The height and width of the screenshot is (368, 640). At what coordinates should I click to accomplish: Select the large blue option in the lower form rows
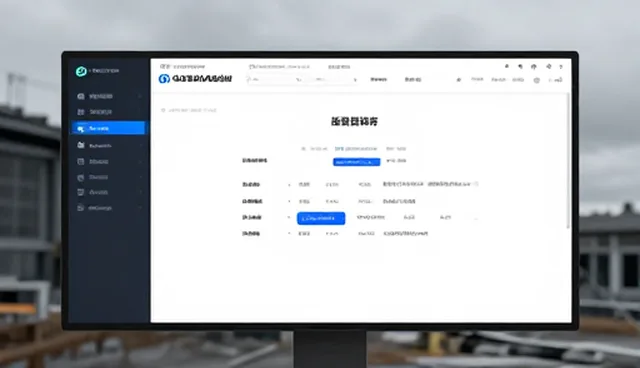321,218
